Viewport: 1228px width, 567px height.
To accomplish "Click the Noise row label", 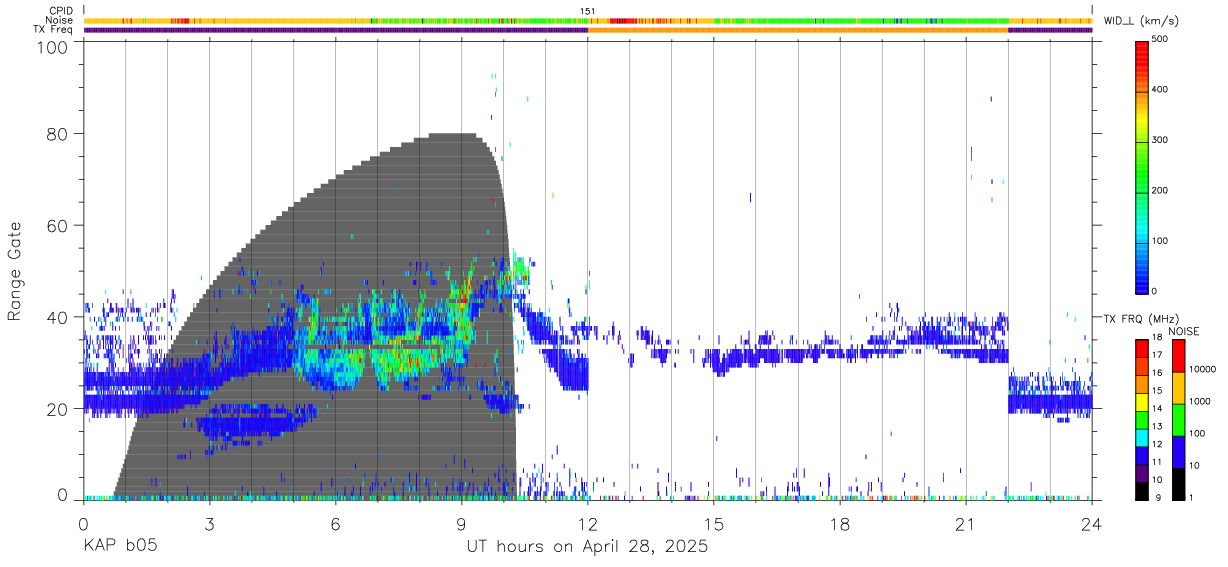I will 60,20.
